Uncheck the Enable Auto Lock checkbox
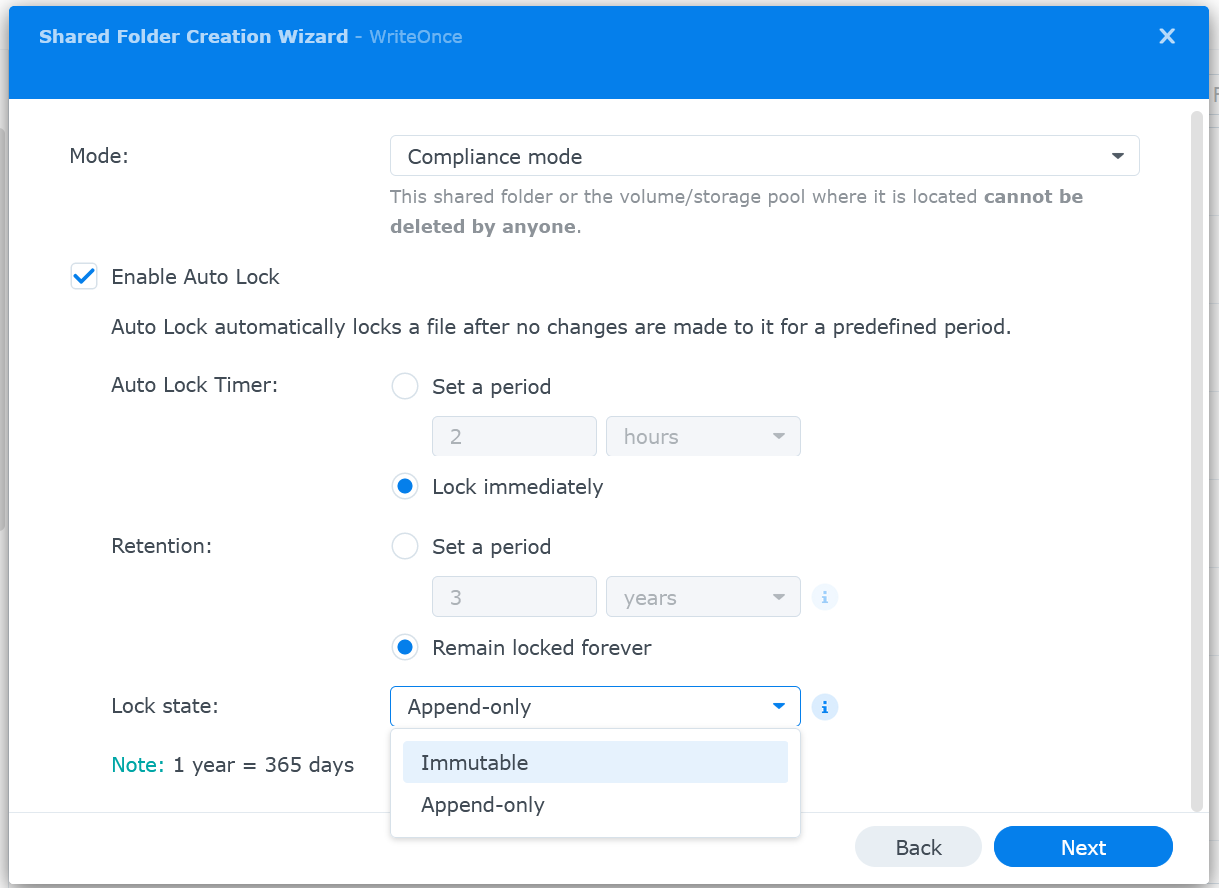The height and width of the screenshot is (888, 1219). (x=83, y=276)
